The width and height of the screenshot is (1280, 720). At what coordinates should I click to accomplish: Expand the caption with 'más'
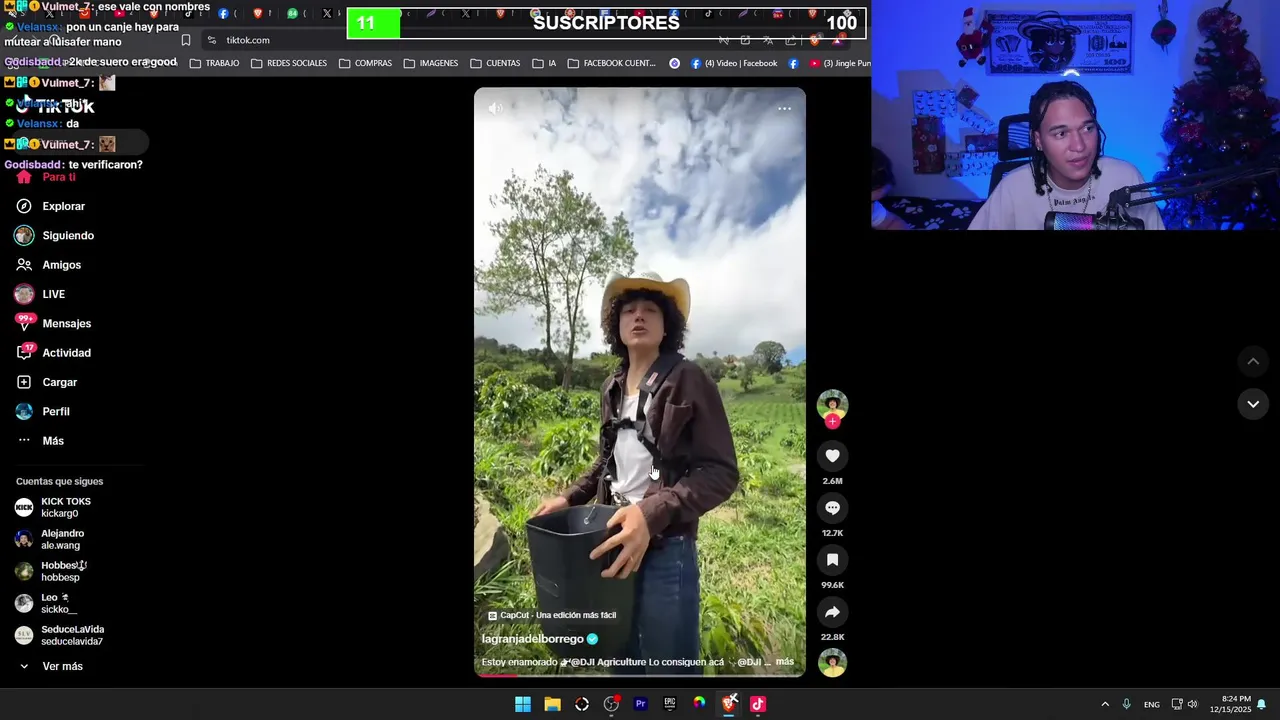[x=785, y=662]
